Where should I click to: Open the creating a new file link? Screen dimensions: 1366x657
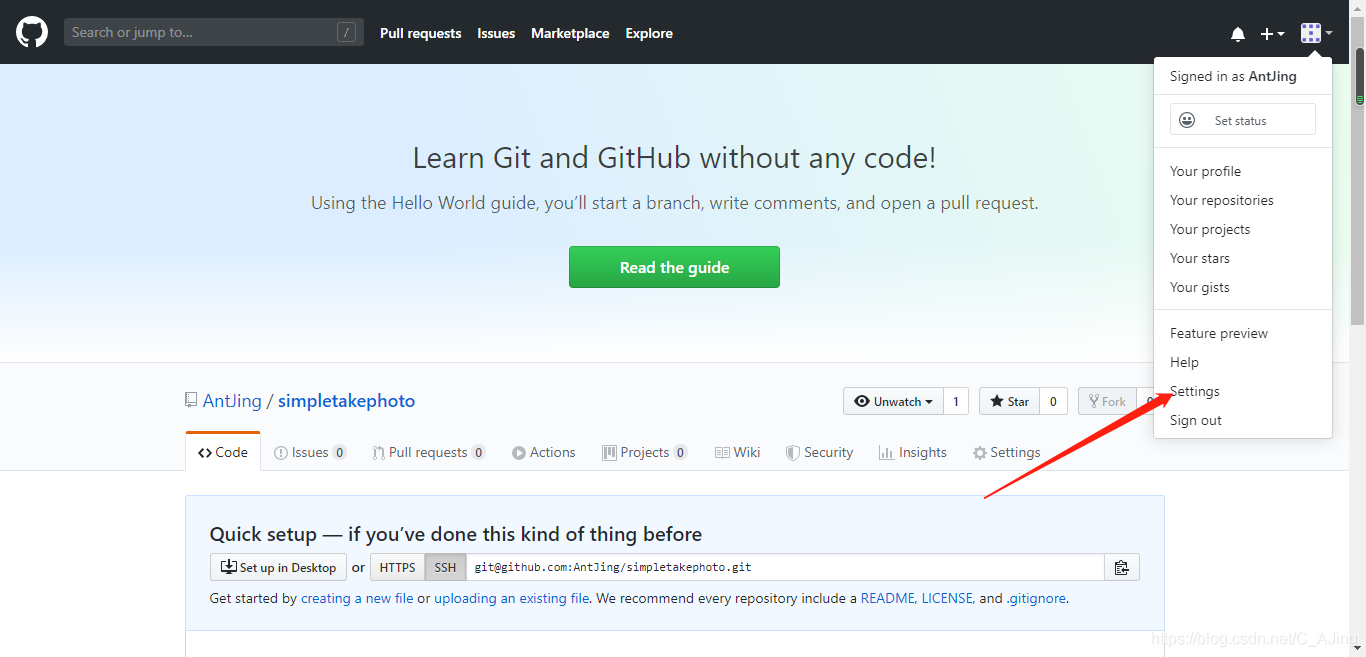[x=356, y=598]
